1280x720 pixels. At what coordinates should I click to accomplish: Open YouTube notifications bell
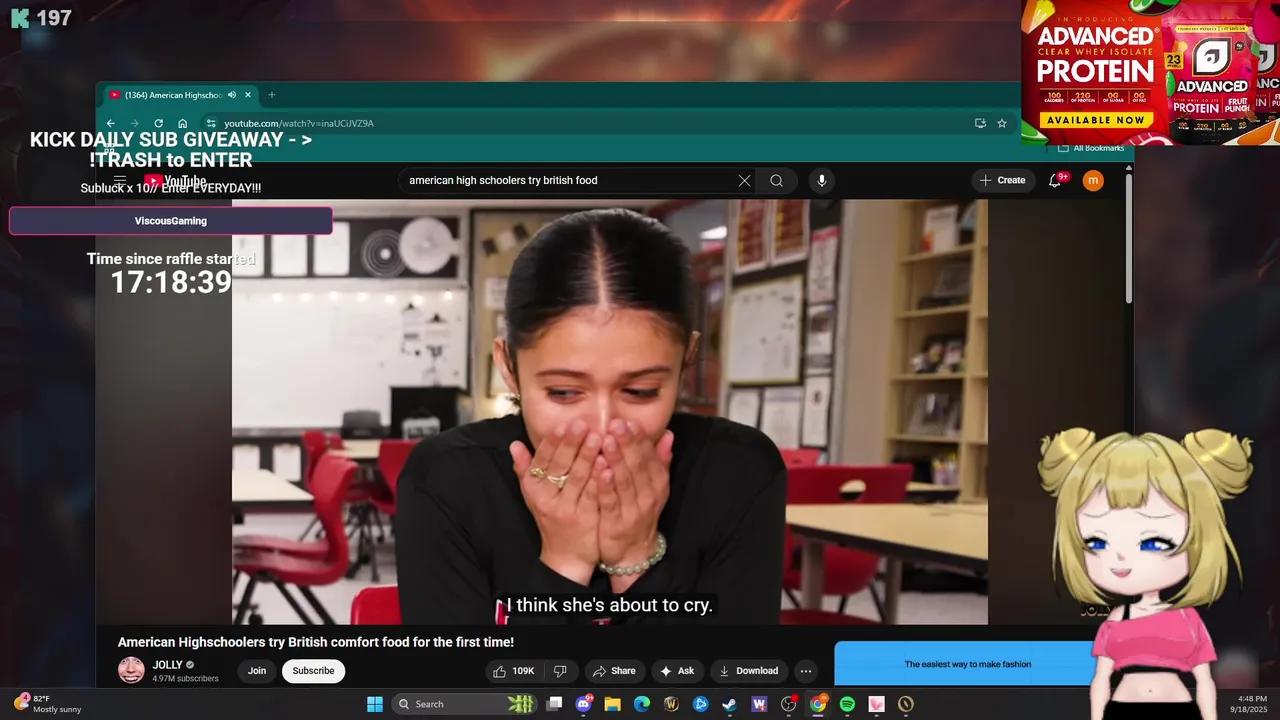pyautogui.click(x=1056, y=181)
